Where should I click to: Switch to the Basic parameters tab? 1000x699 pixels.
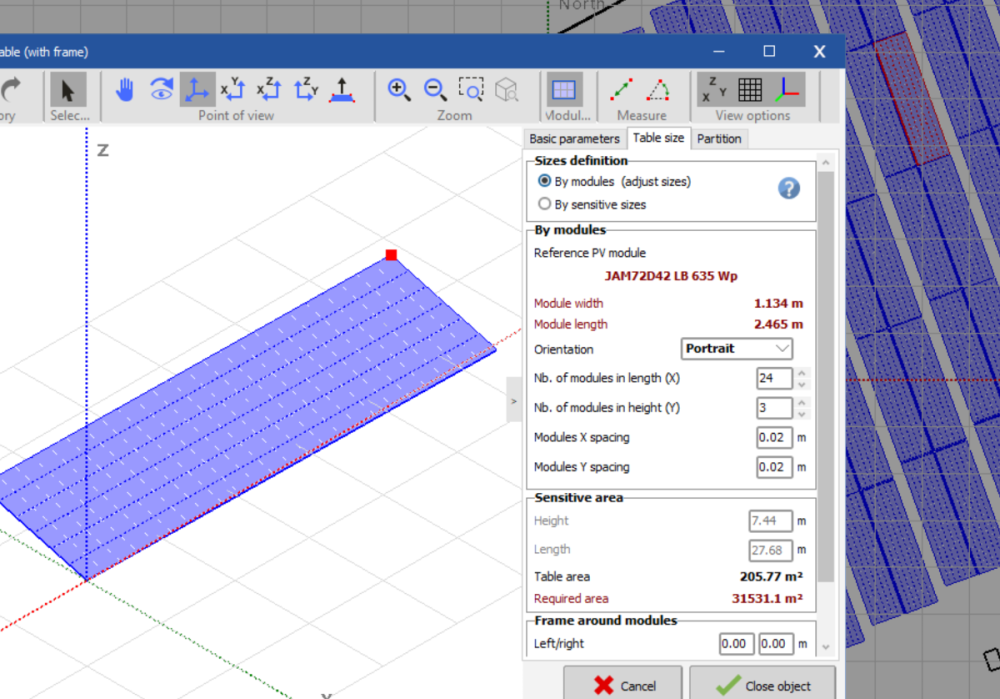click(574, 139)
